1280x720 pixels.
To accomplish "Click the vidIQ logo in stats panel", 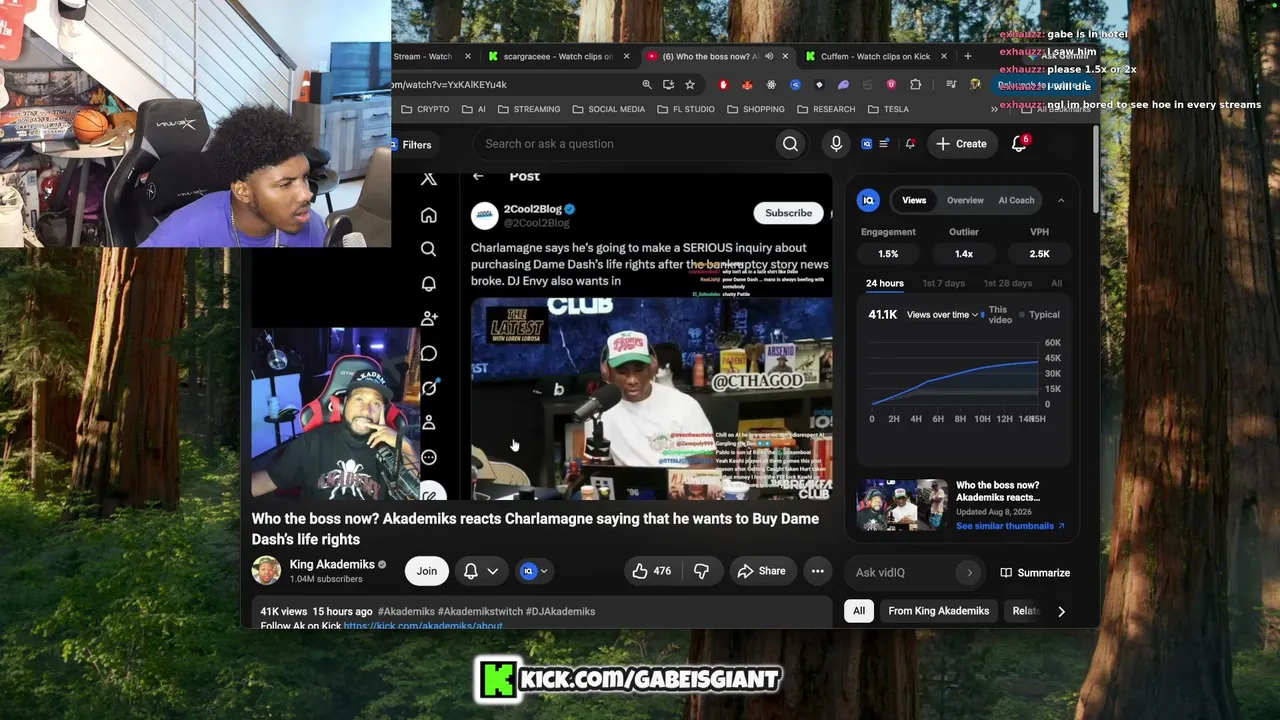I will 868,200.
